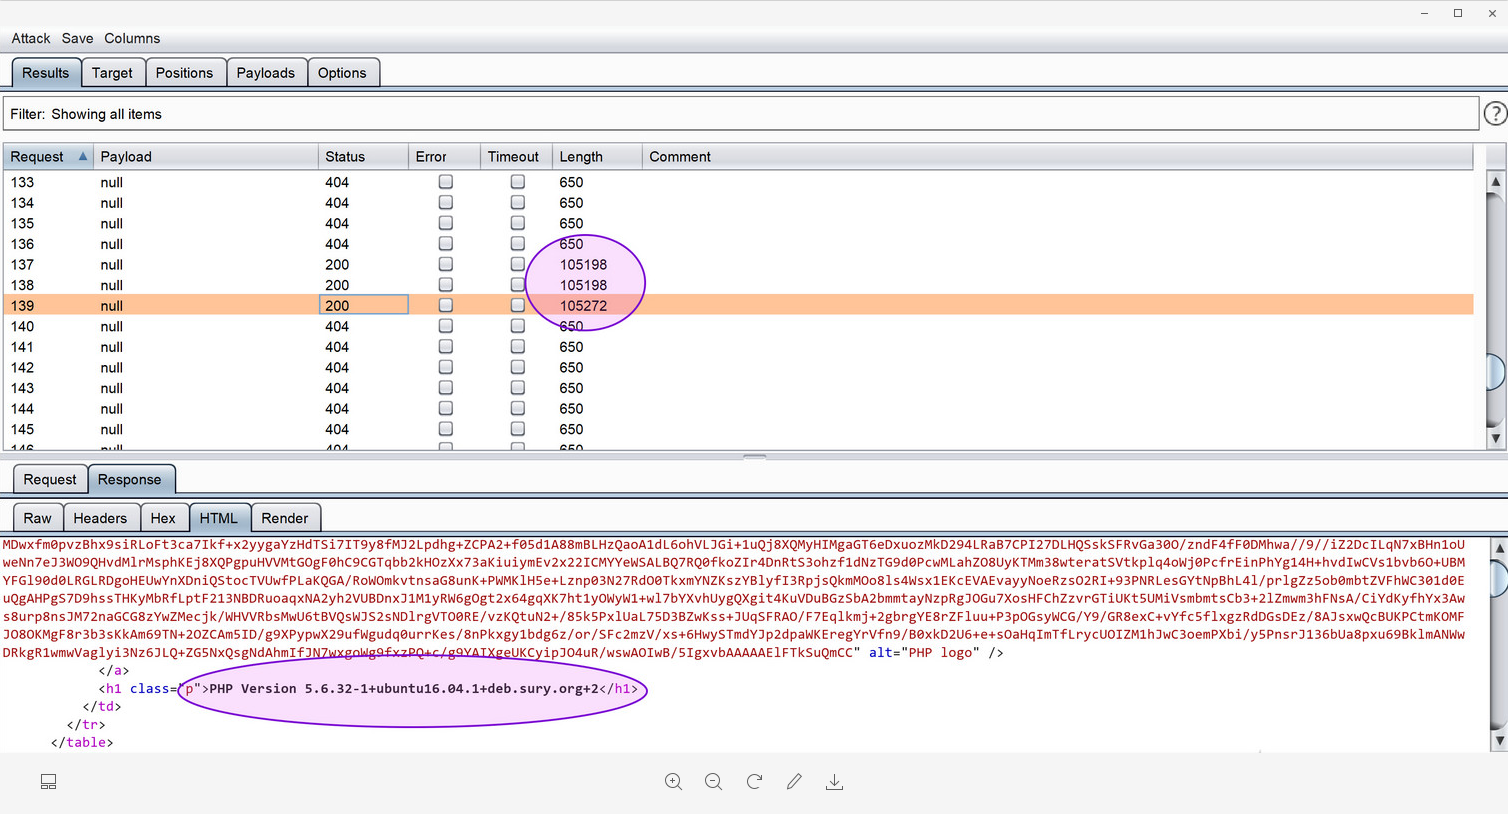Toggle the Error checkbox for request 139
The height and width of the screenshot is (814, 1508).
(446, 305)
